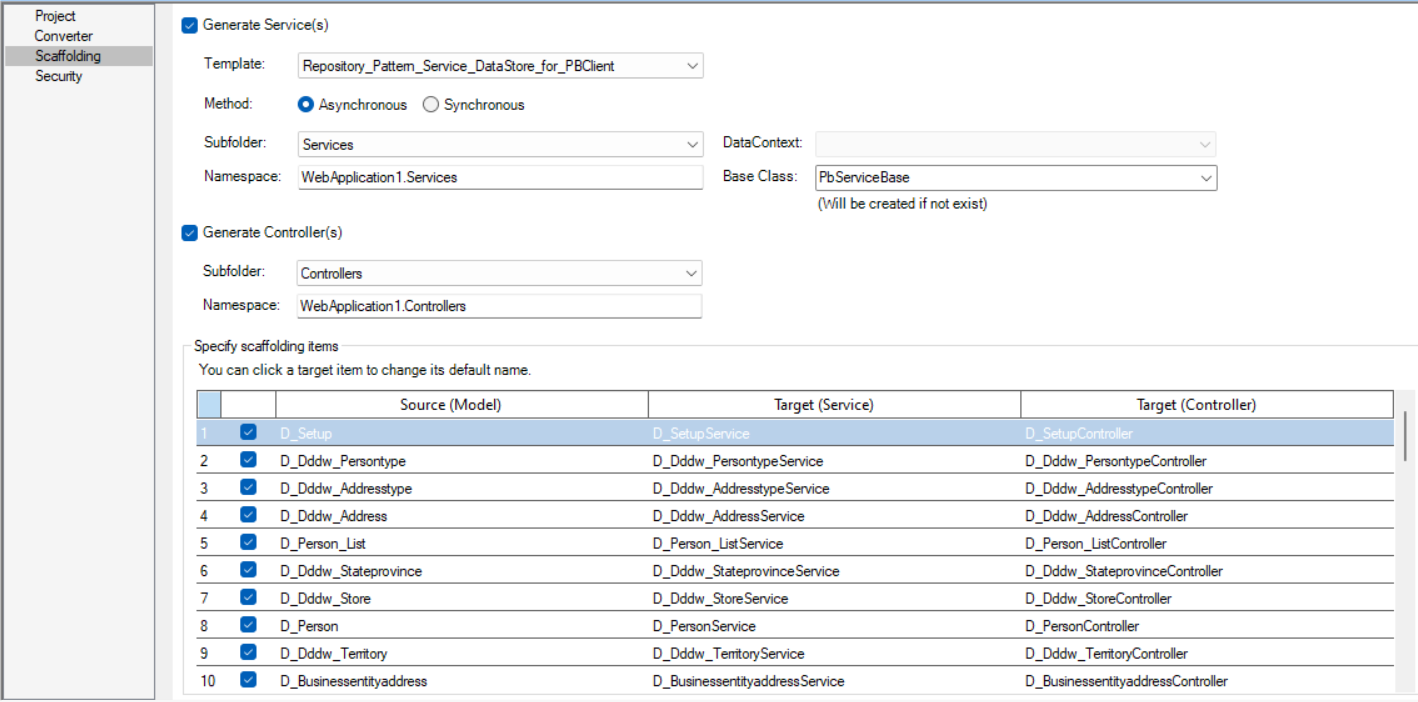
Task: Rename target D_Dddw_AddressService cell
Action: pos(728,516)
